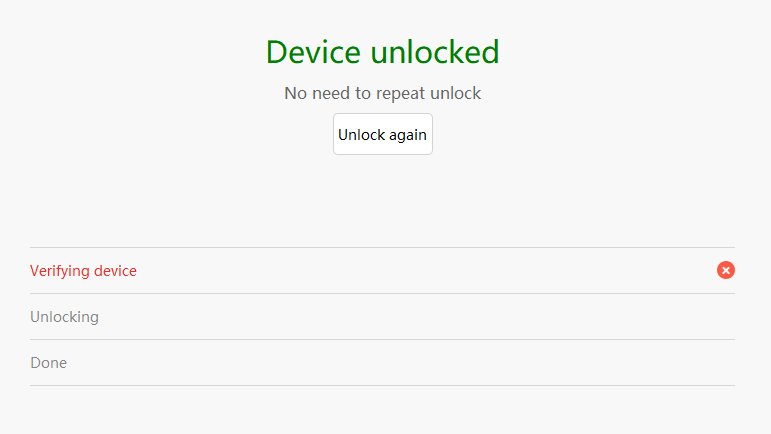771x434 pixels.
Task: Select the Verifying device step
Action: pos(383,270)
